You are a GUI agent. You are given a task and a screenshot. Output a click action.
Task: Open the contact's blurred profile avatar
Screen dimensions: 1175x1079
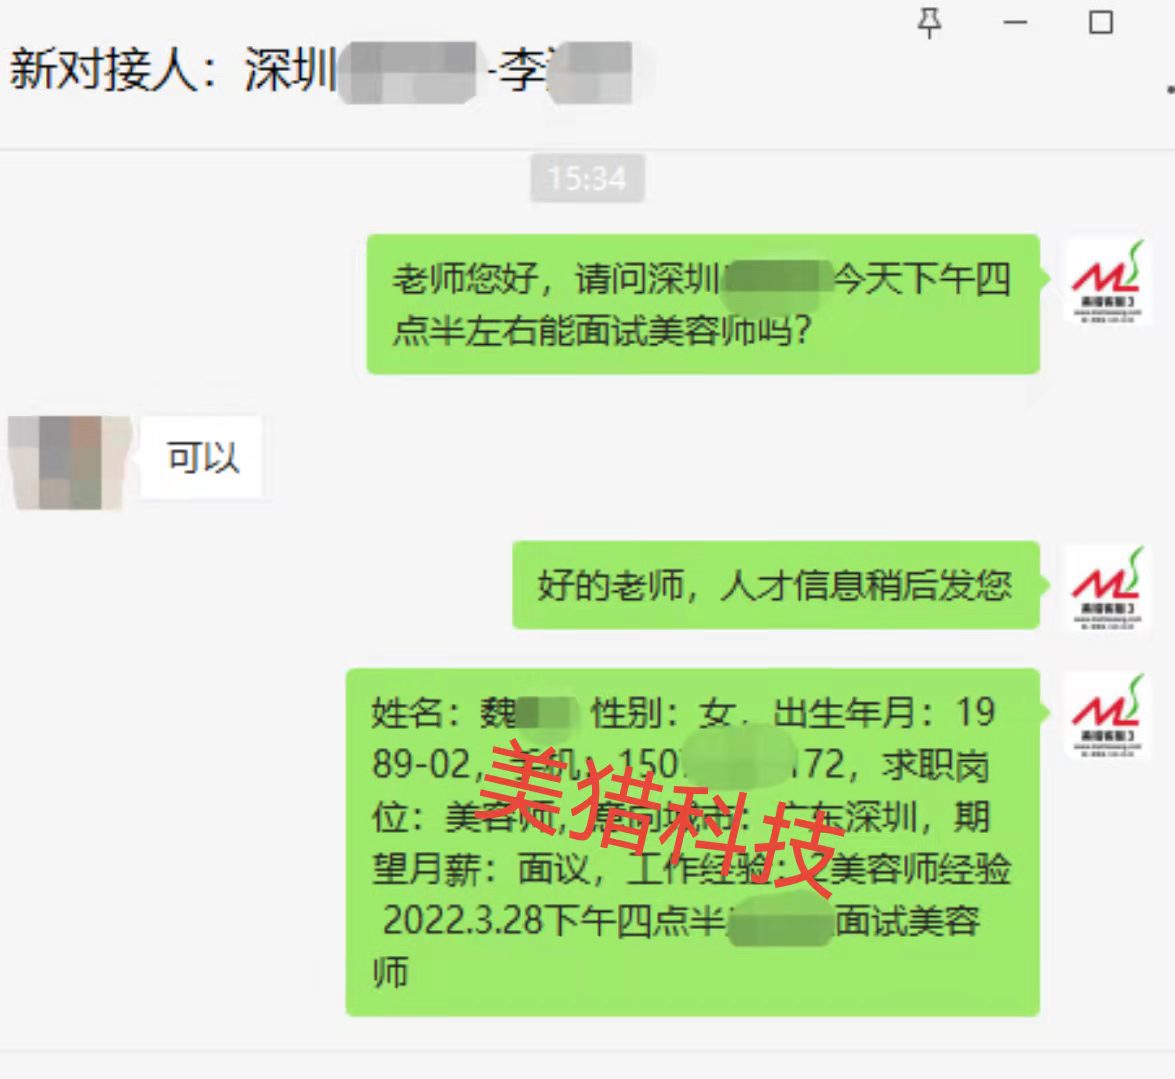(70, 462)
